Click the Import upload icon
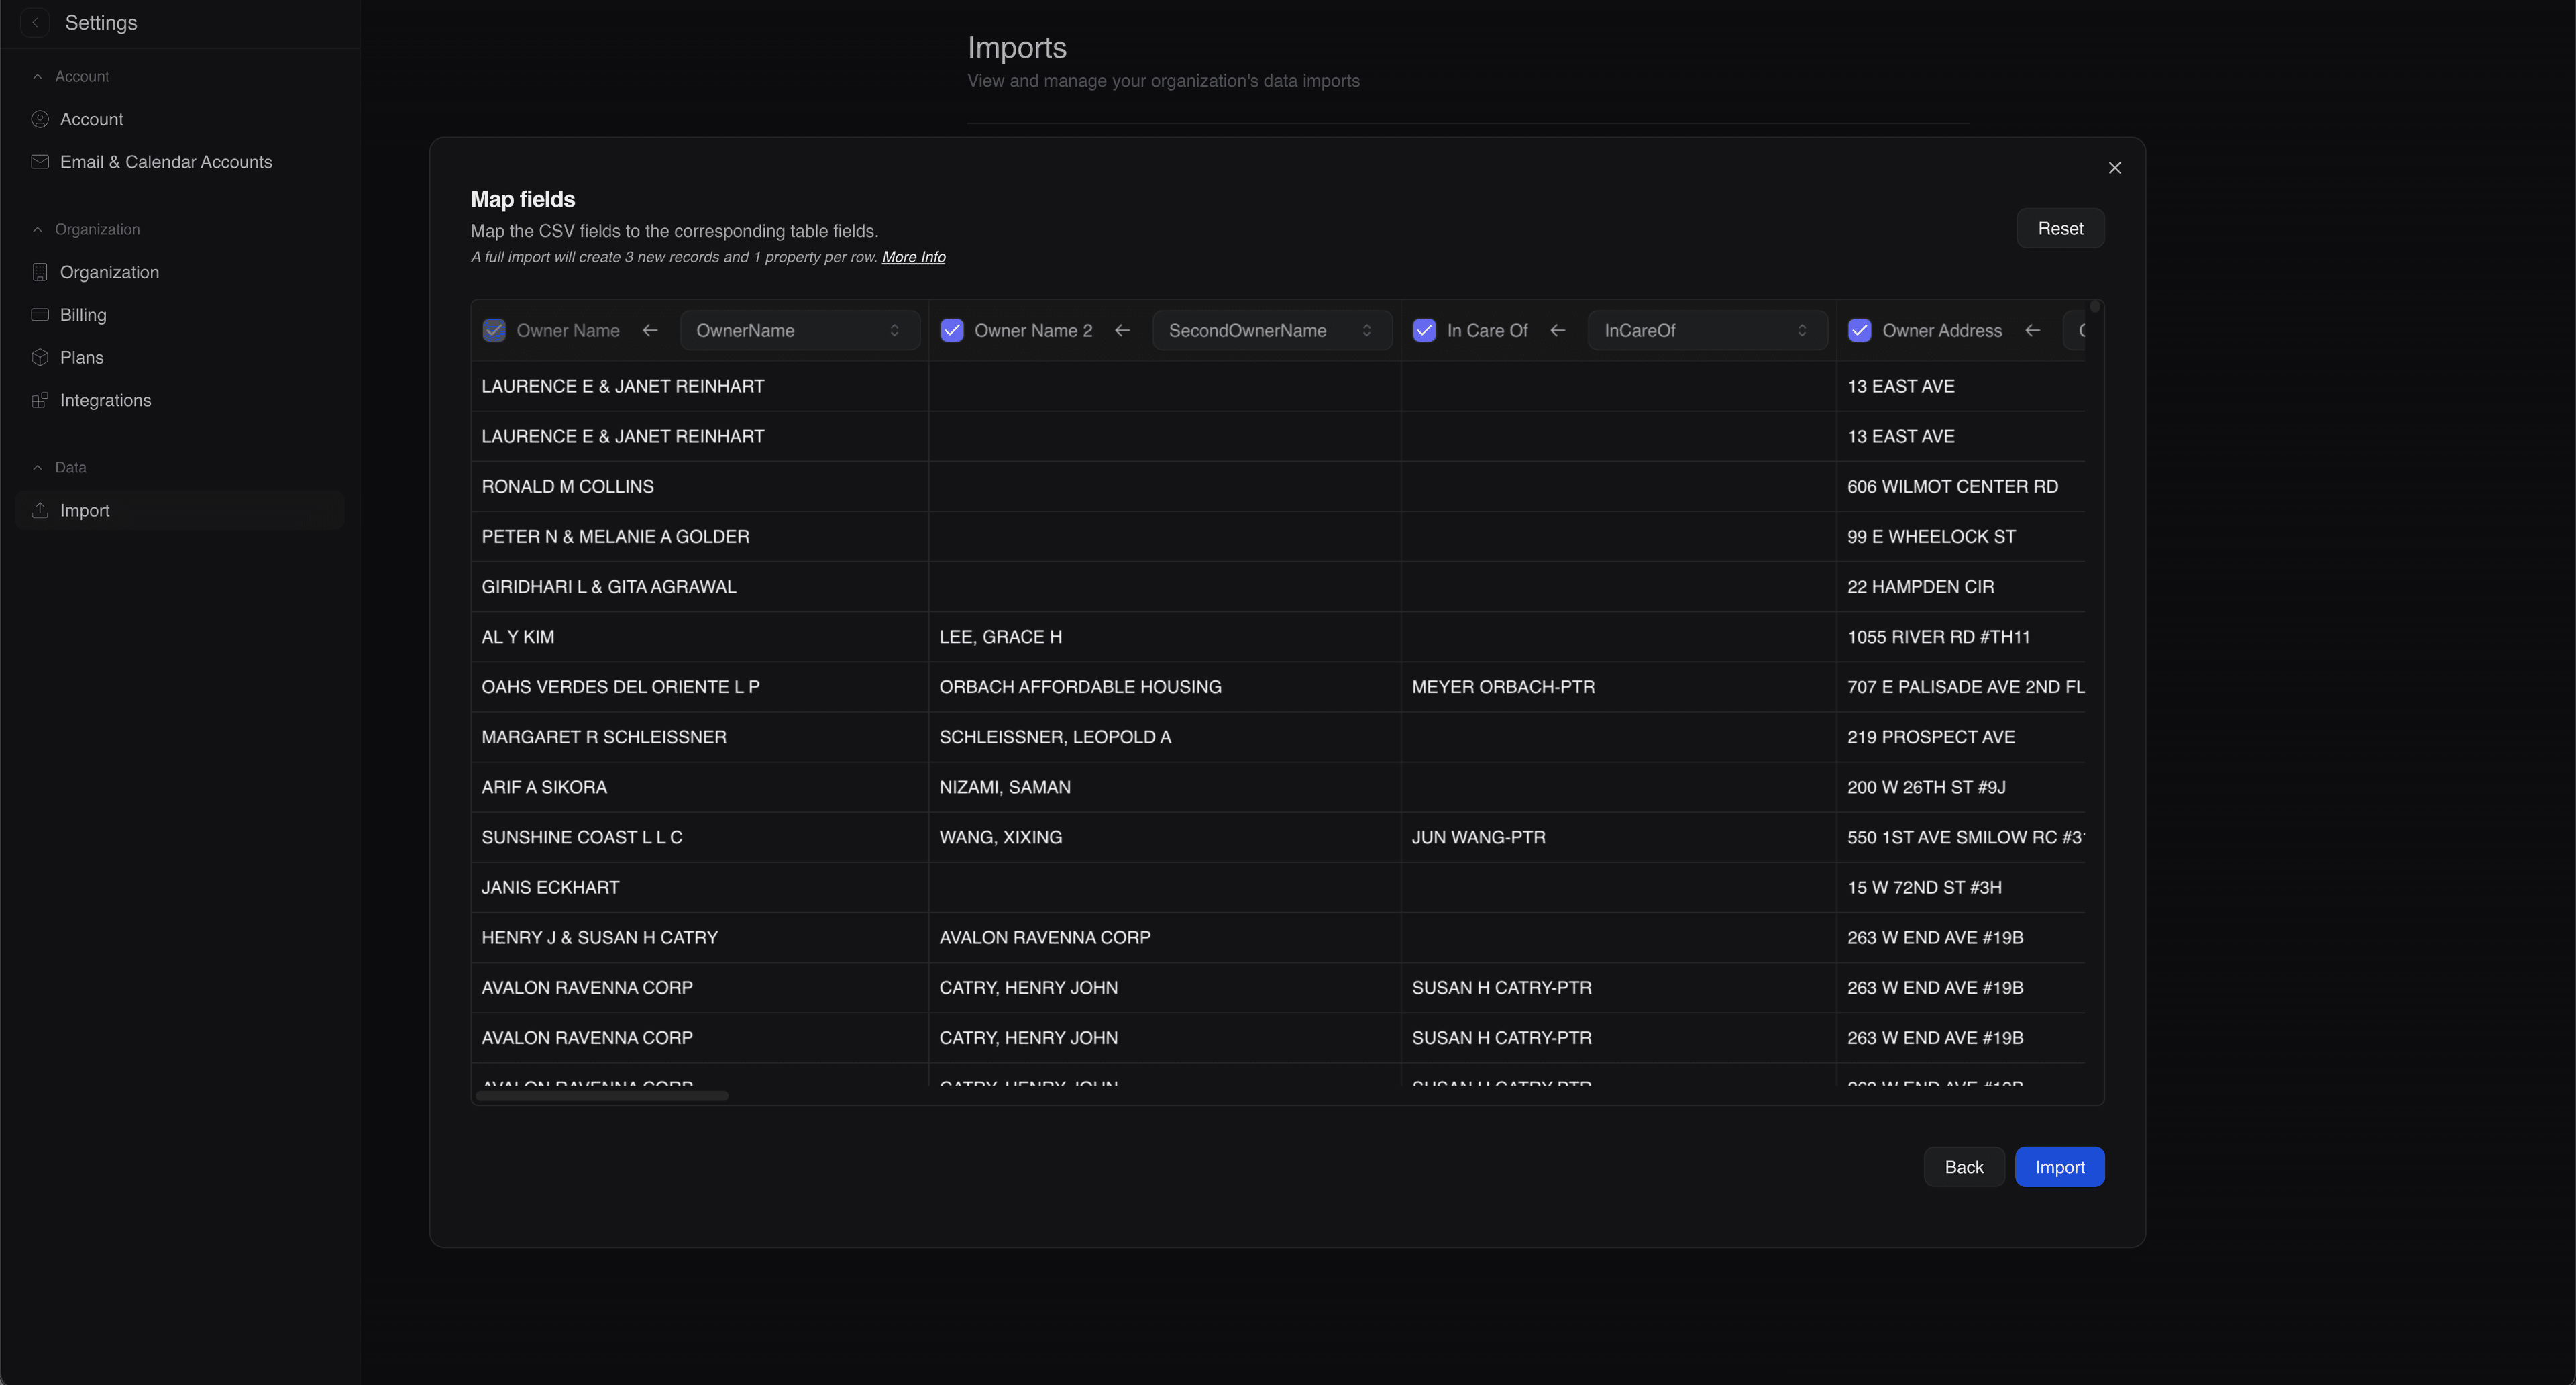Viewport: 2576px width, 1385px height. [40, 510]
